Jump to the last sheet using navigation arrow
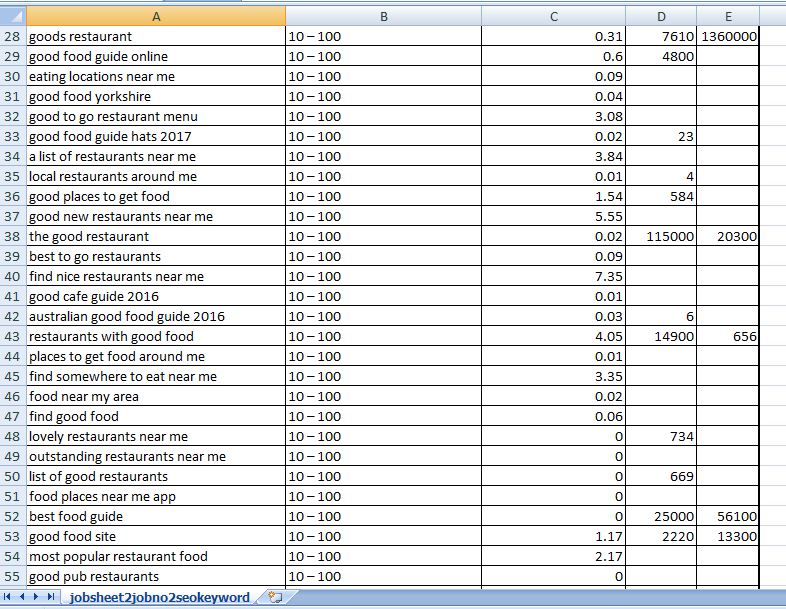 point(52,597)
